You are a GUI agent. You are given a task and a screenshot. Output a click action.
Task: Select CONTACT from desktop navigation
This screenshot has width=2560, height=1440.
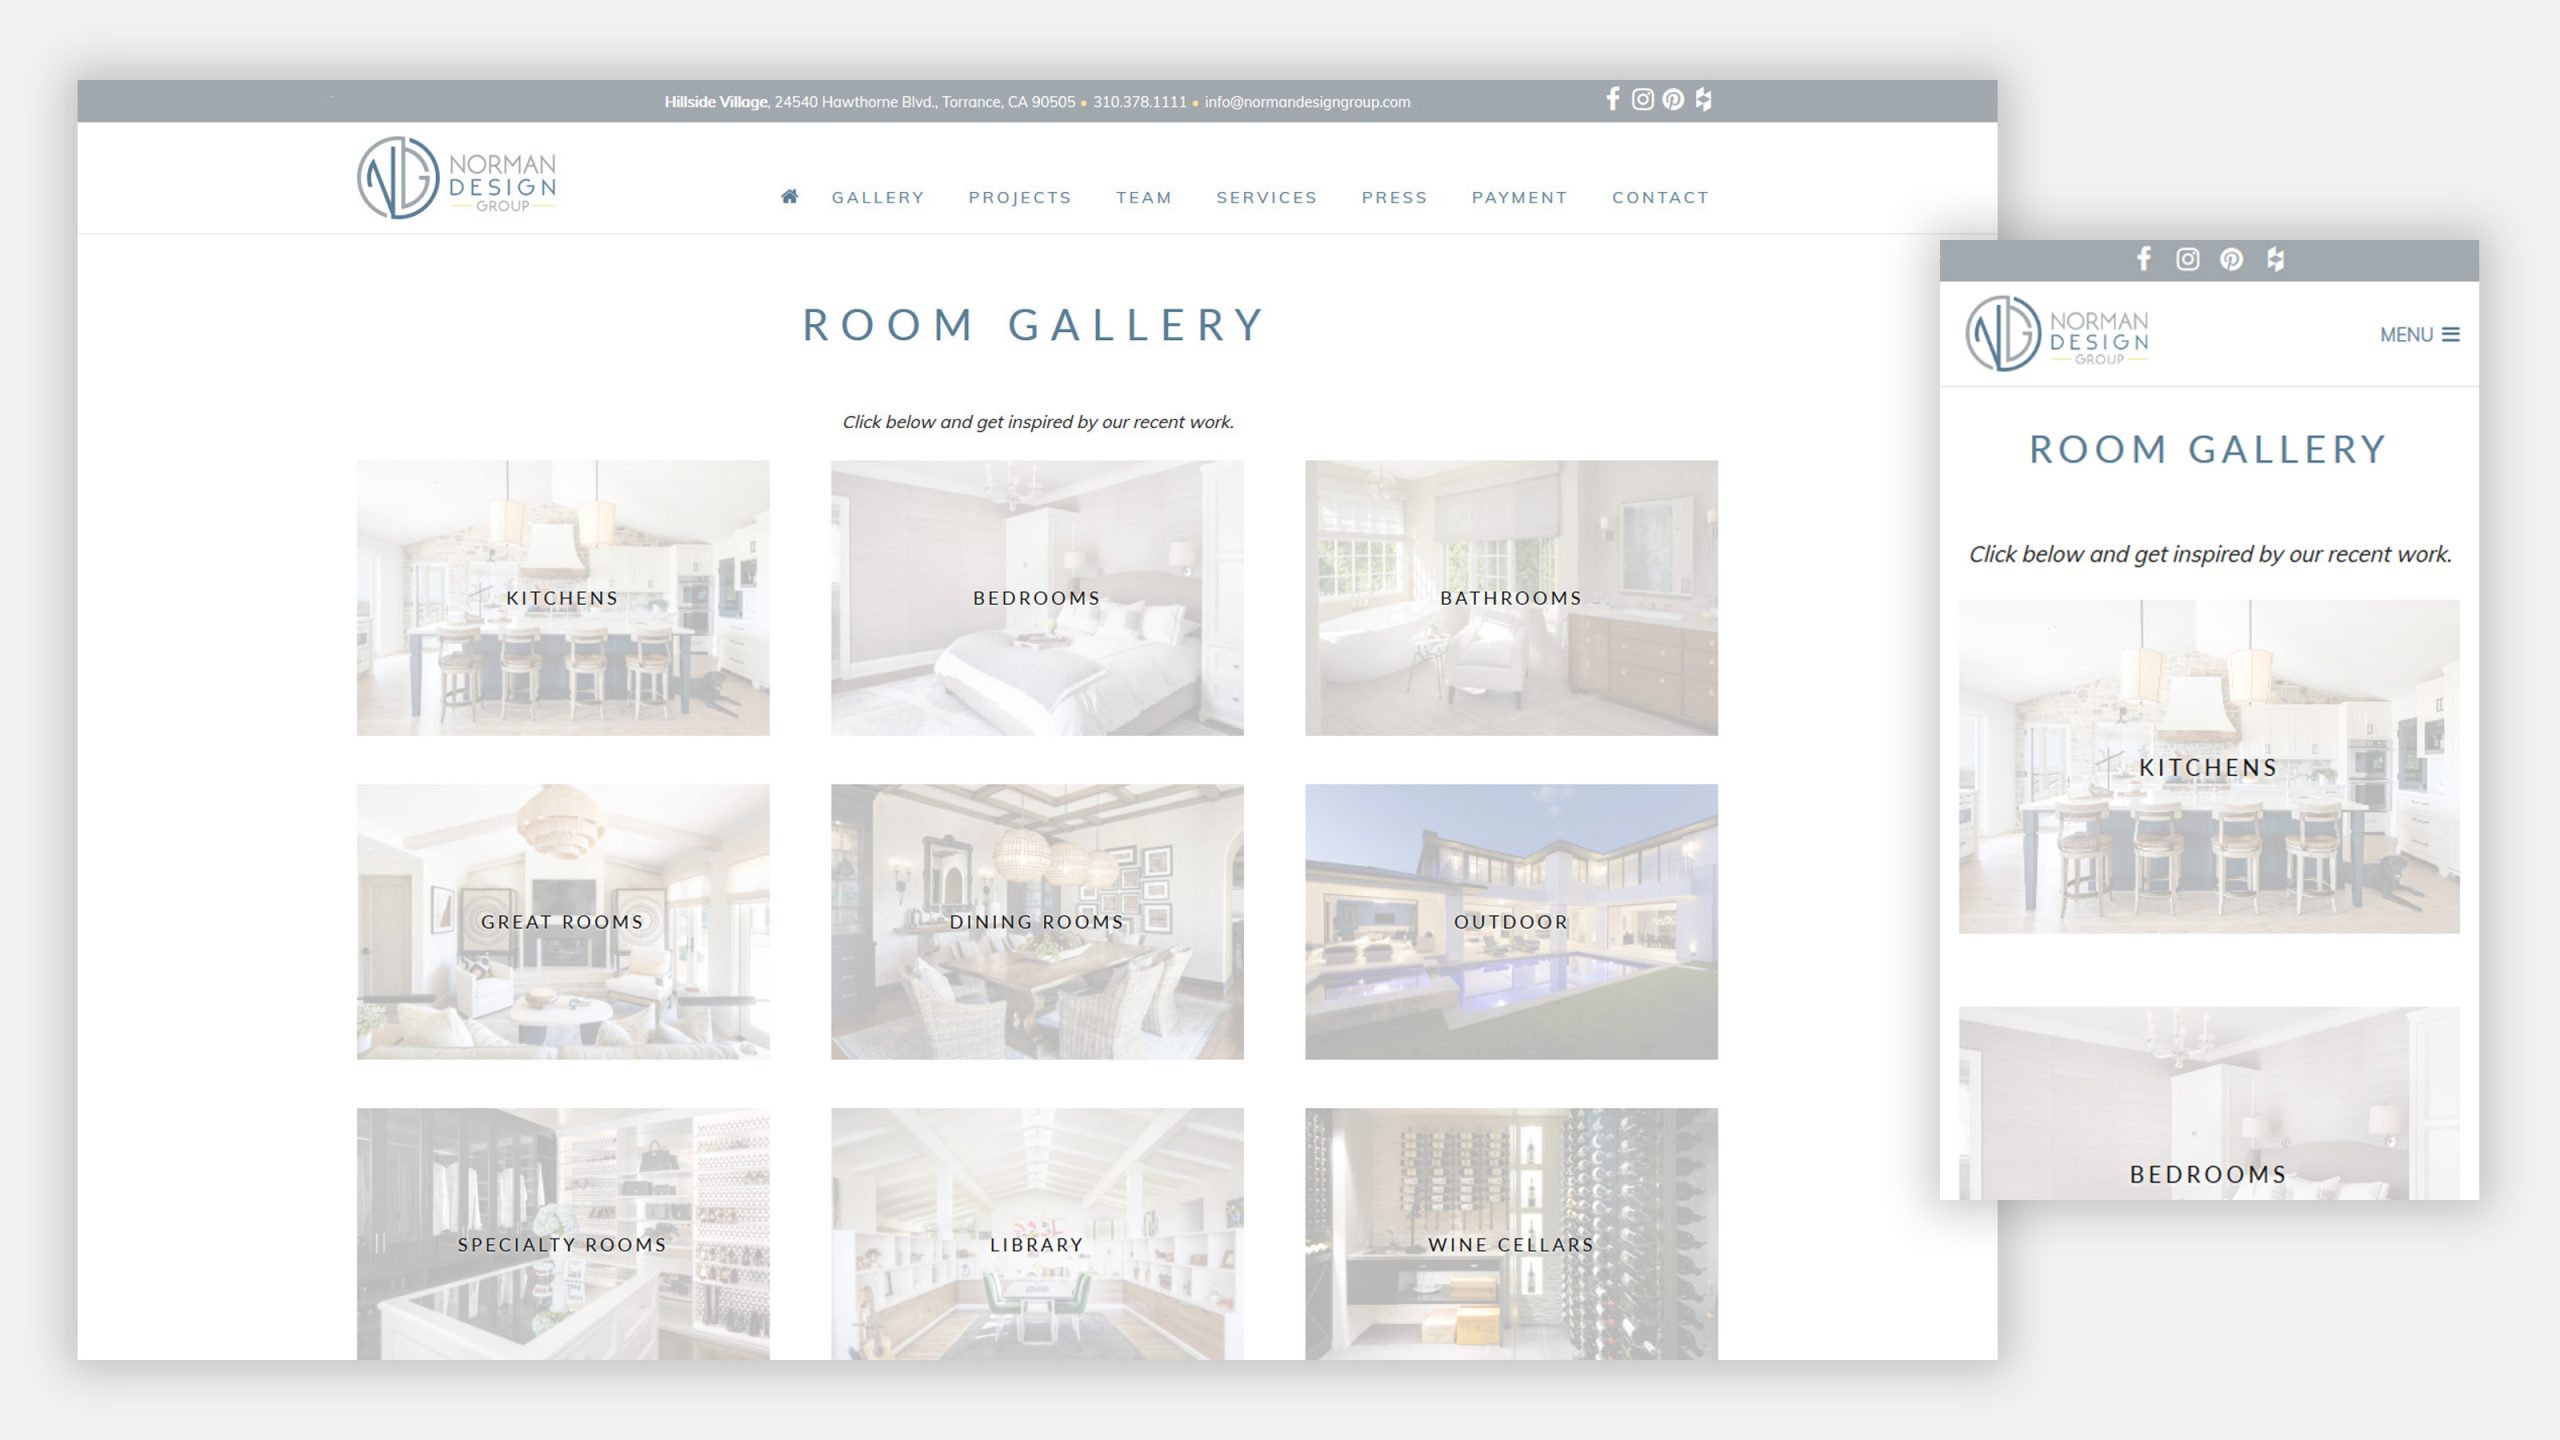coord(1660,197)
